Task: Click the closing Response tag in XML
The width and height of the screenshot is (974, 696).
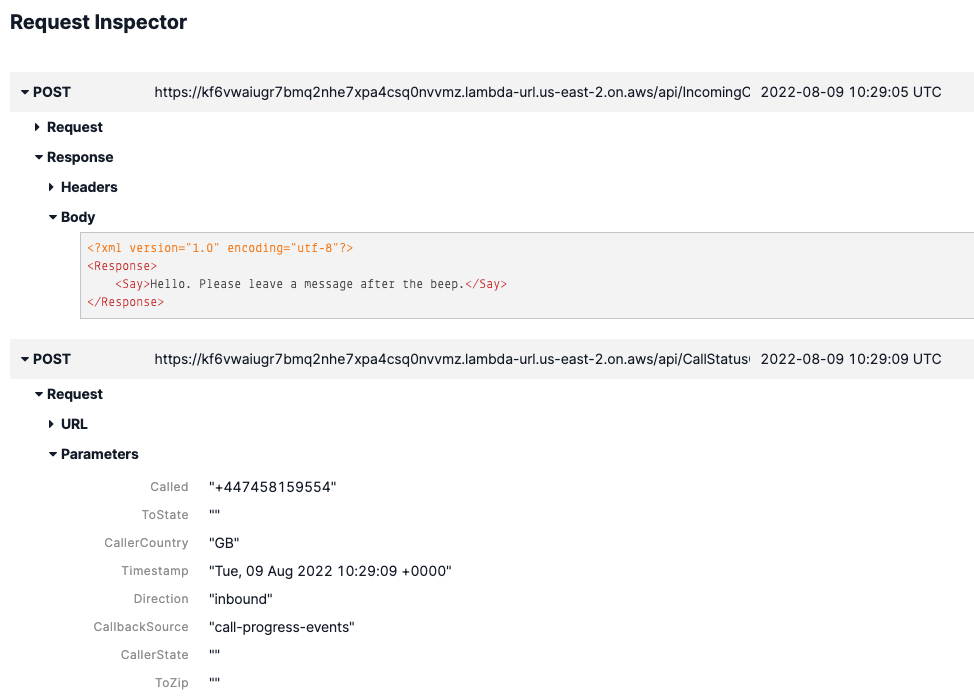Action: 125,302
